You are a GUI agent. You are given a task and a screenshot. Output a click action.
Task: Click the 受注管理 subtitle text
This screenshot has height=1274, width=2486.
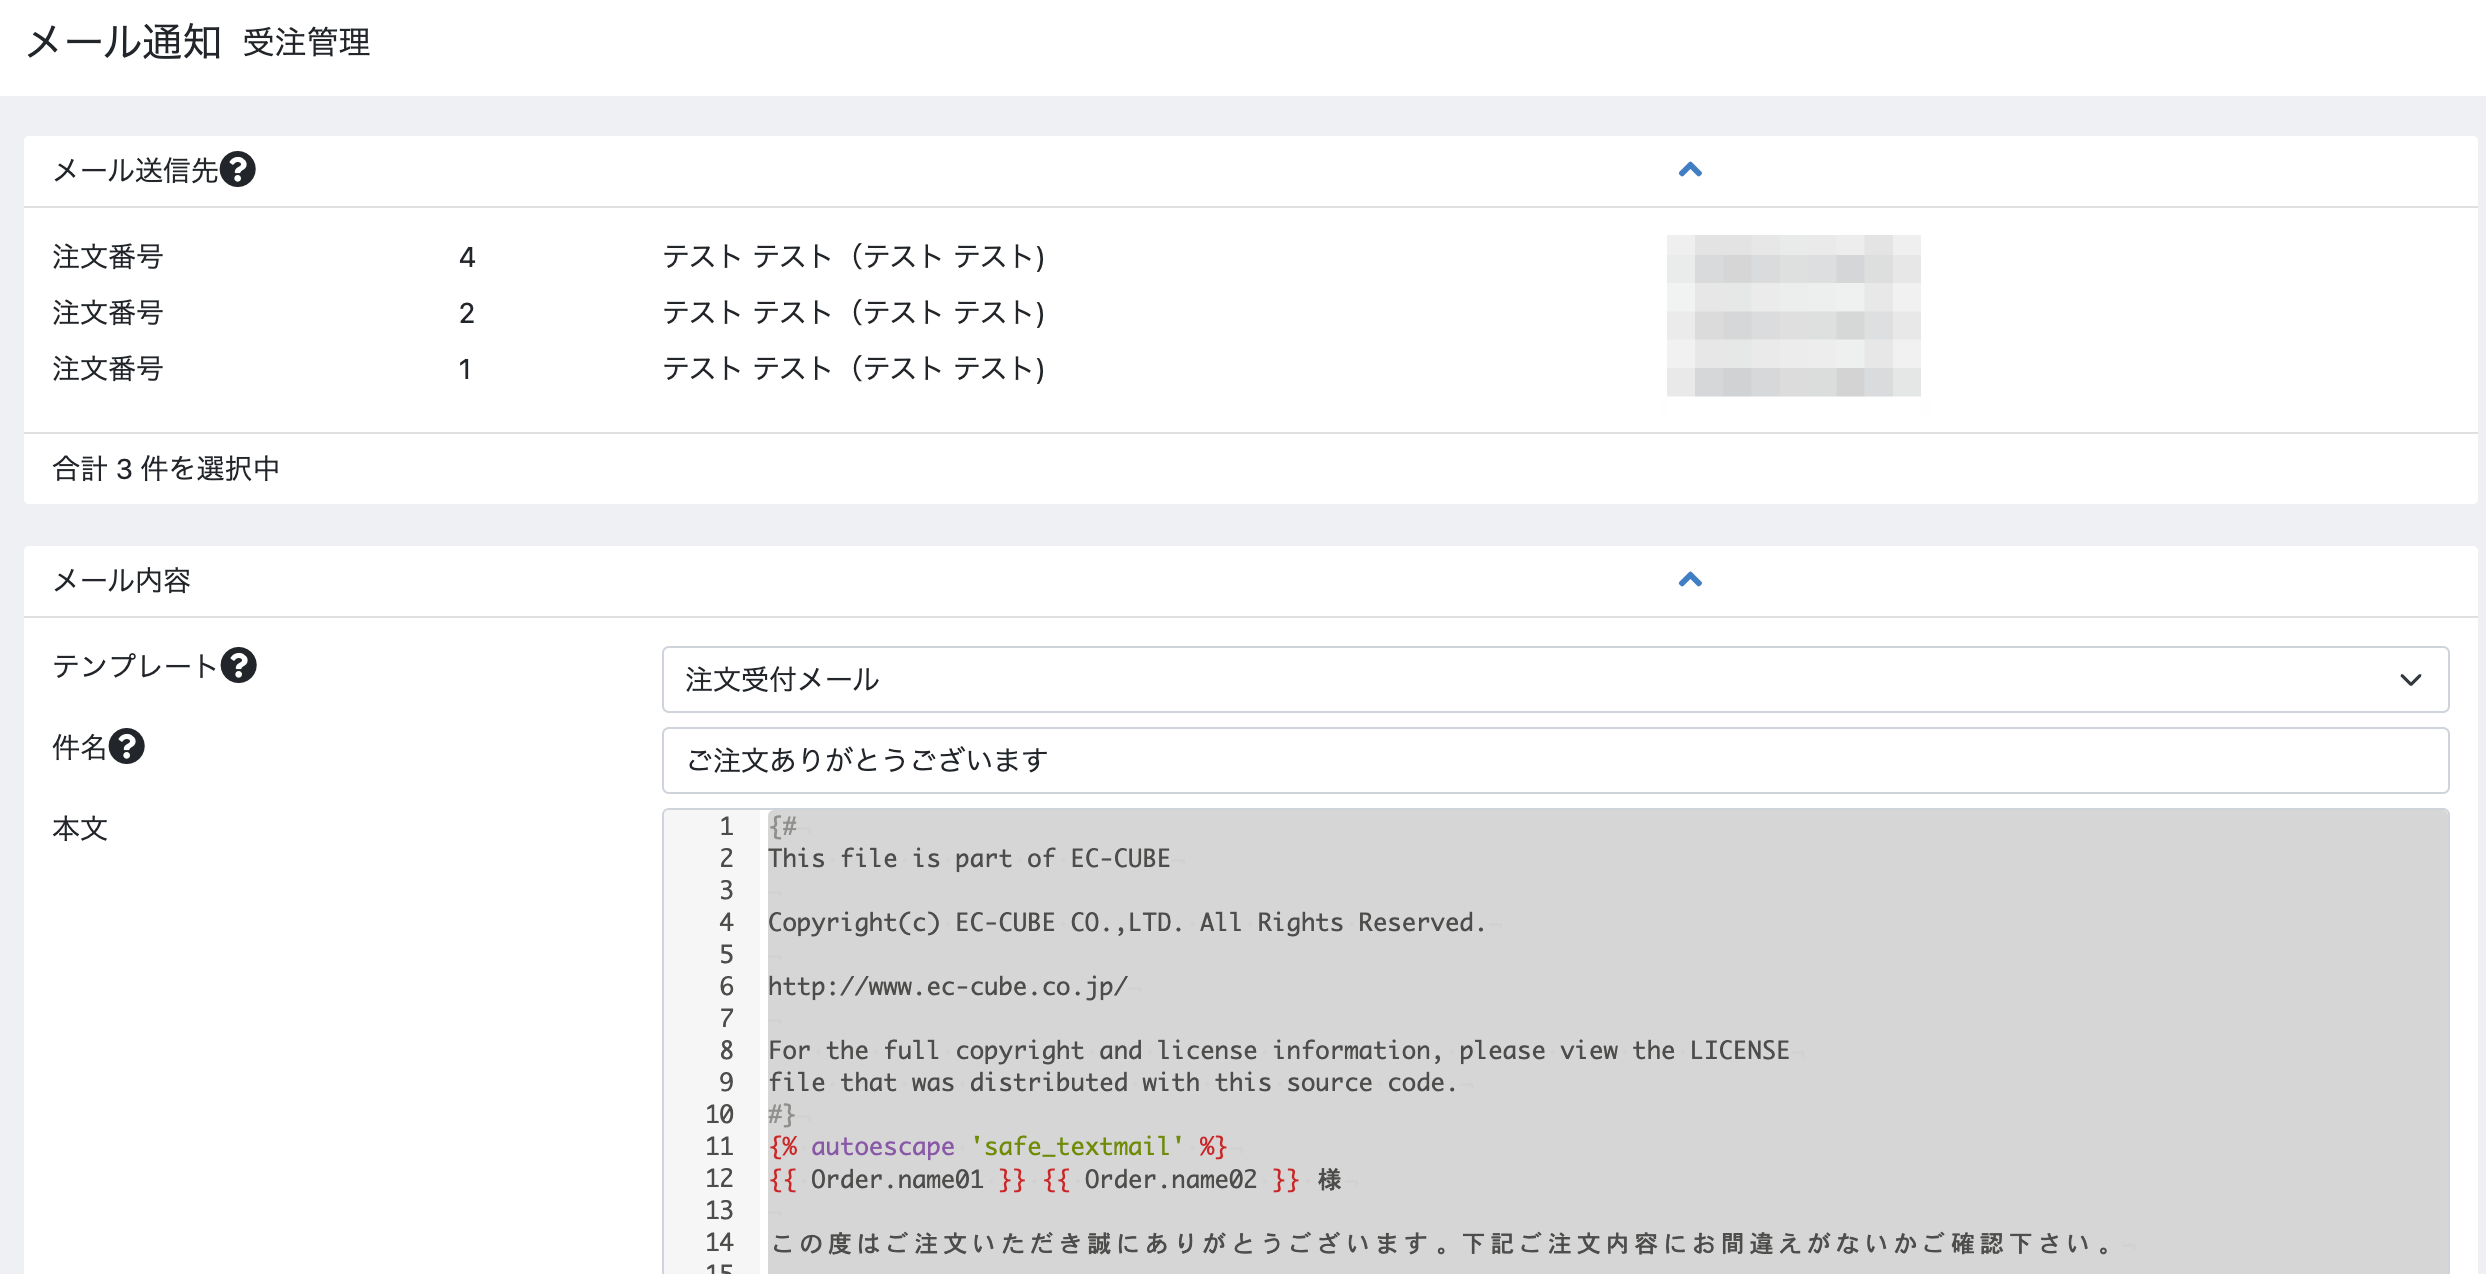[x=306, y=42]
